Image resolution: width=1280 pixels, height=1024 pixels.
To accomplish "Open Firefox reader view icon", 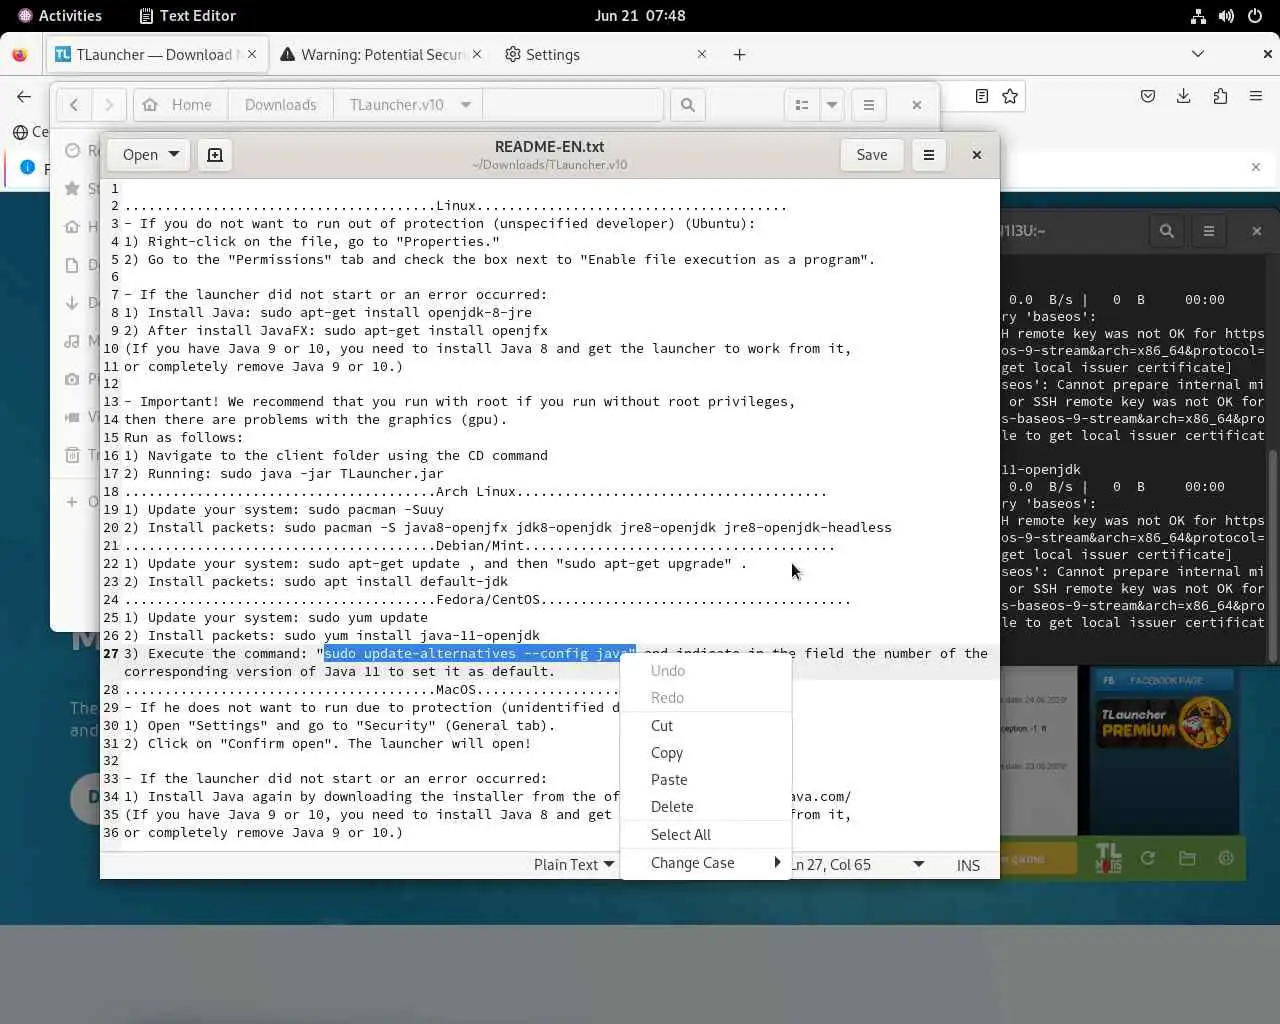I will pyautogui.click(x=982, y=96).
